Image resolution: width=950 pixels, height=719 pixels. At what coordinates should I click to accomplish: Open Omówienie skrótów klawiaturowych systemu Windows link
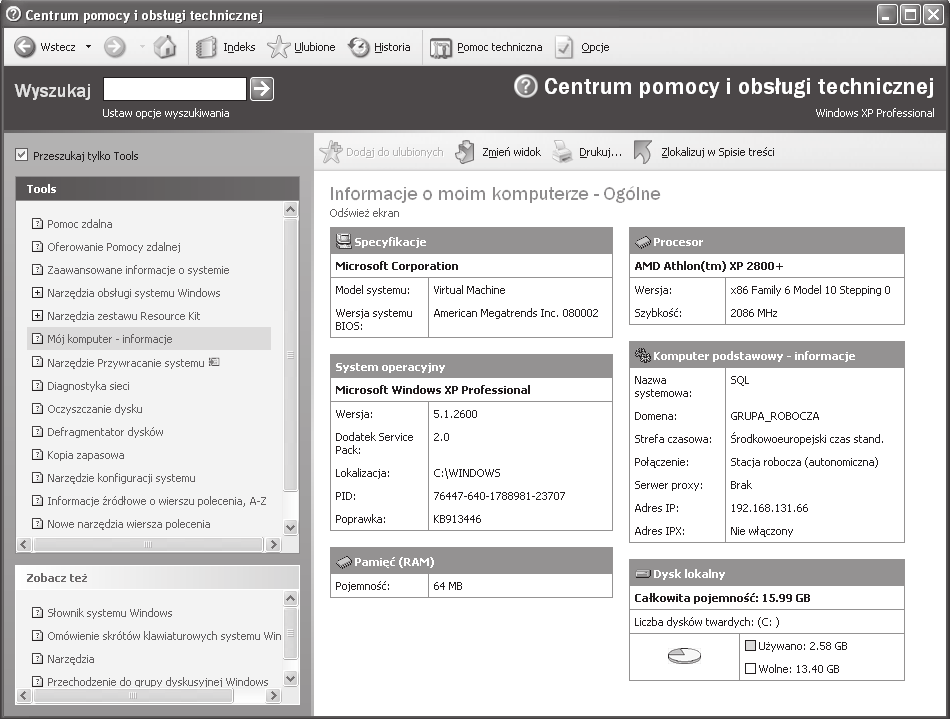tap(164, 636)
